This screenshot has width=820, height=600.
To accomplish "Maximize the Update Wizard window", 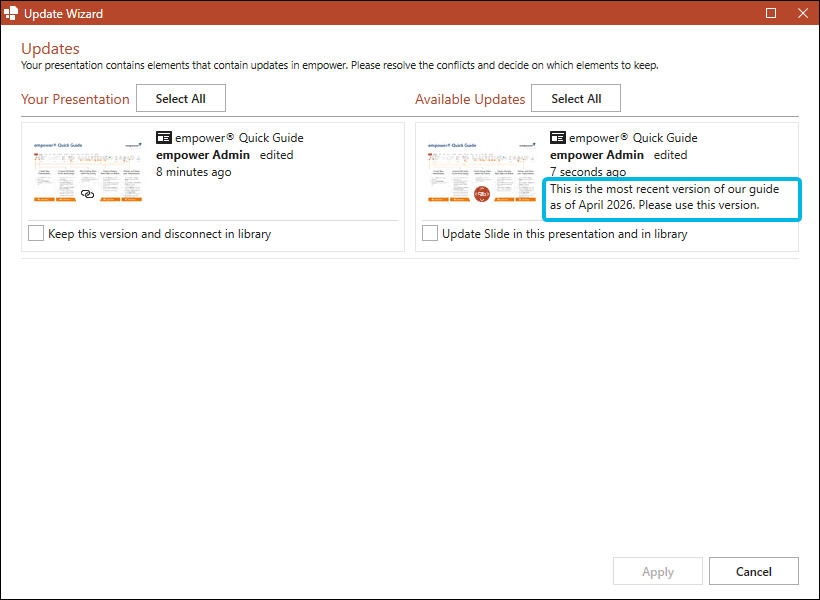I will pyautogui.click(x=771, y=13).
